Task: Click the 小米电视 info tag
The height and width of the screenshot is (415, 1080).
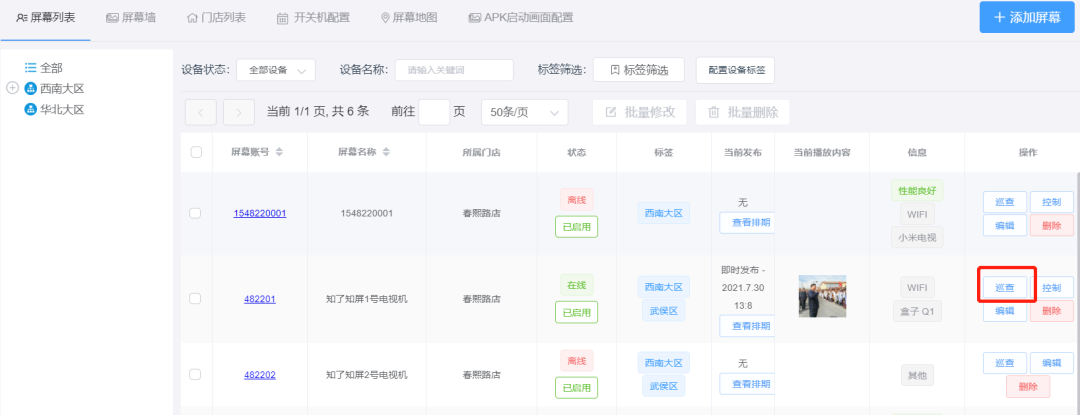Action: (917, 237)
